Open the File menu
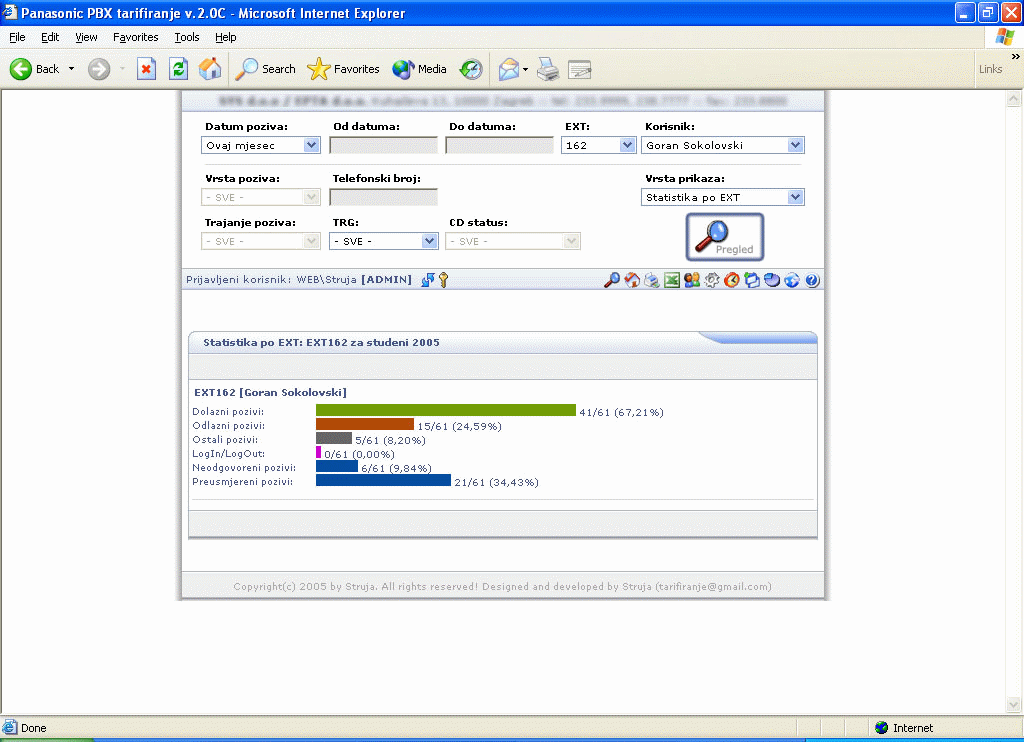Viewport: 1024px width, 742px height. coord(17,37)
